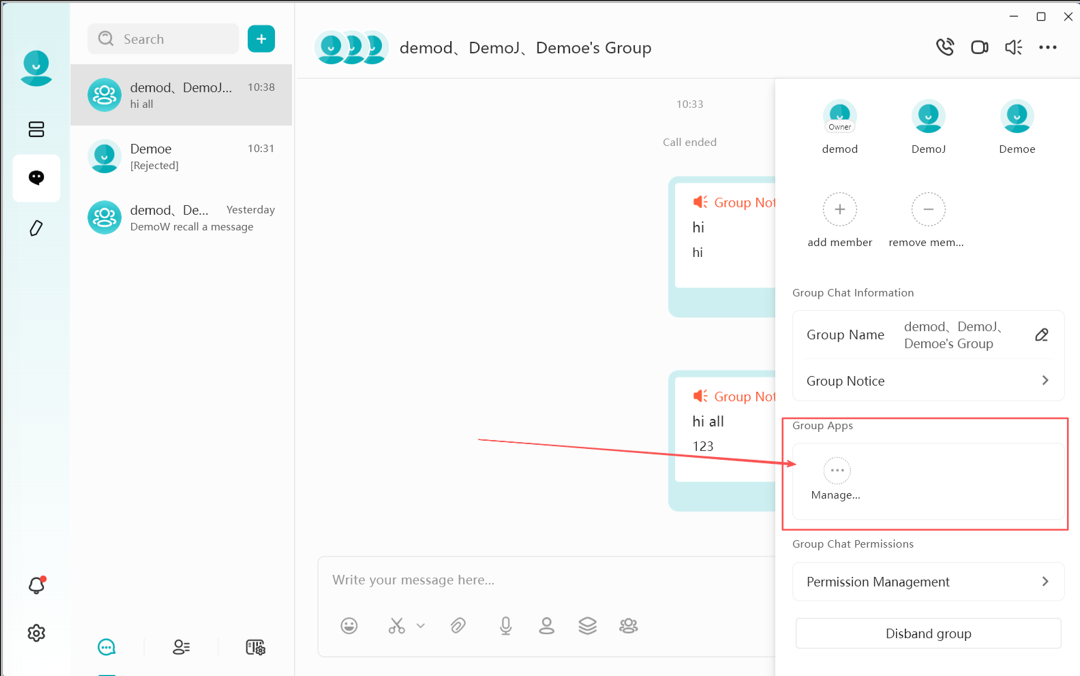Open settings gear icon
Screen dimensions: 1080x676
pyautogui.click(x=37, y=633)
